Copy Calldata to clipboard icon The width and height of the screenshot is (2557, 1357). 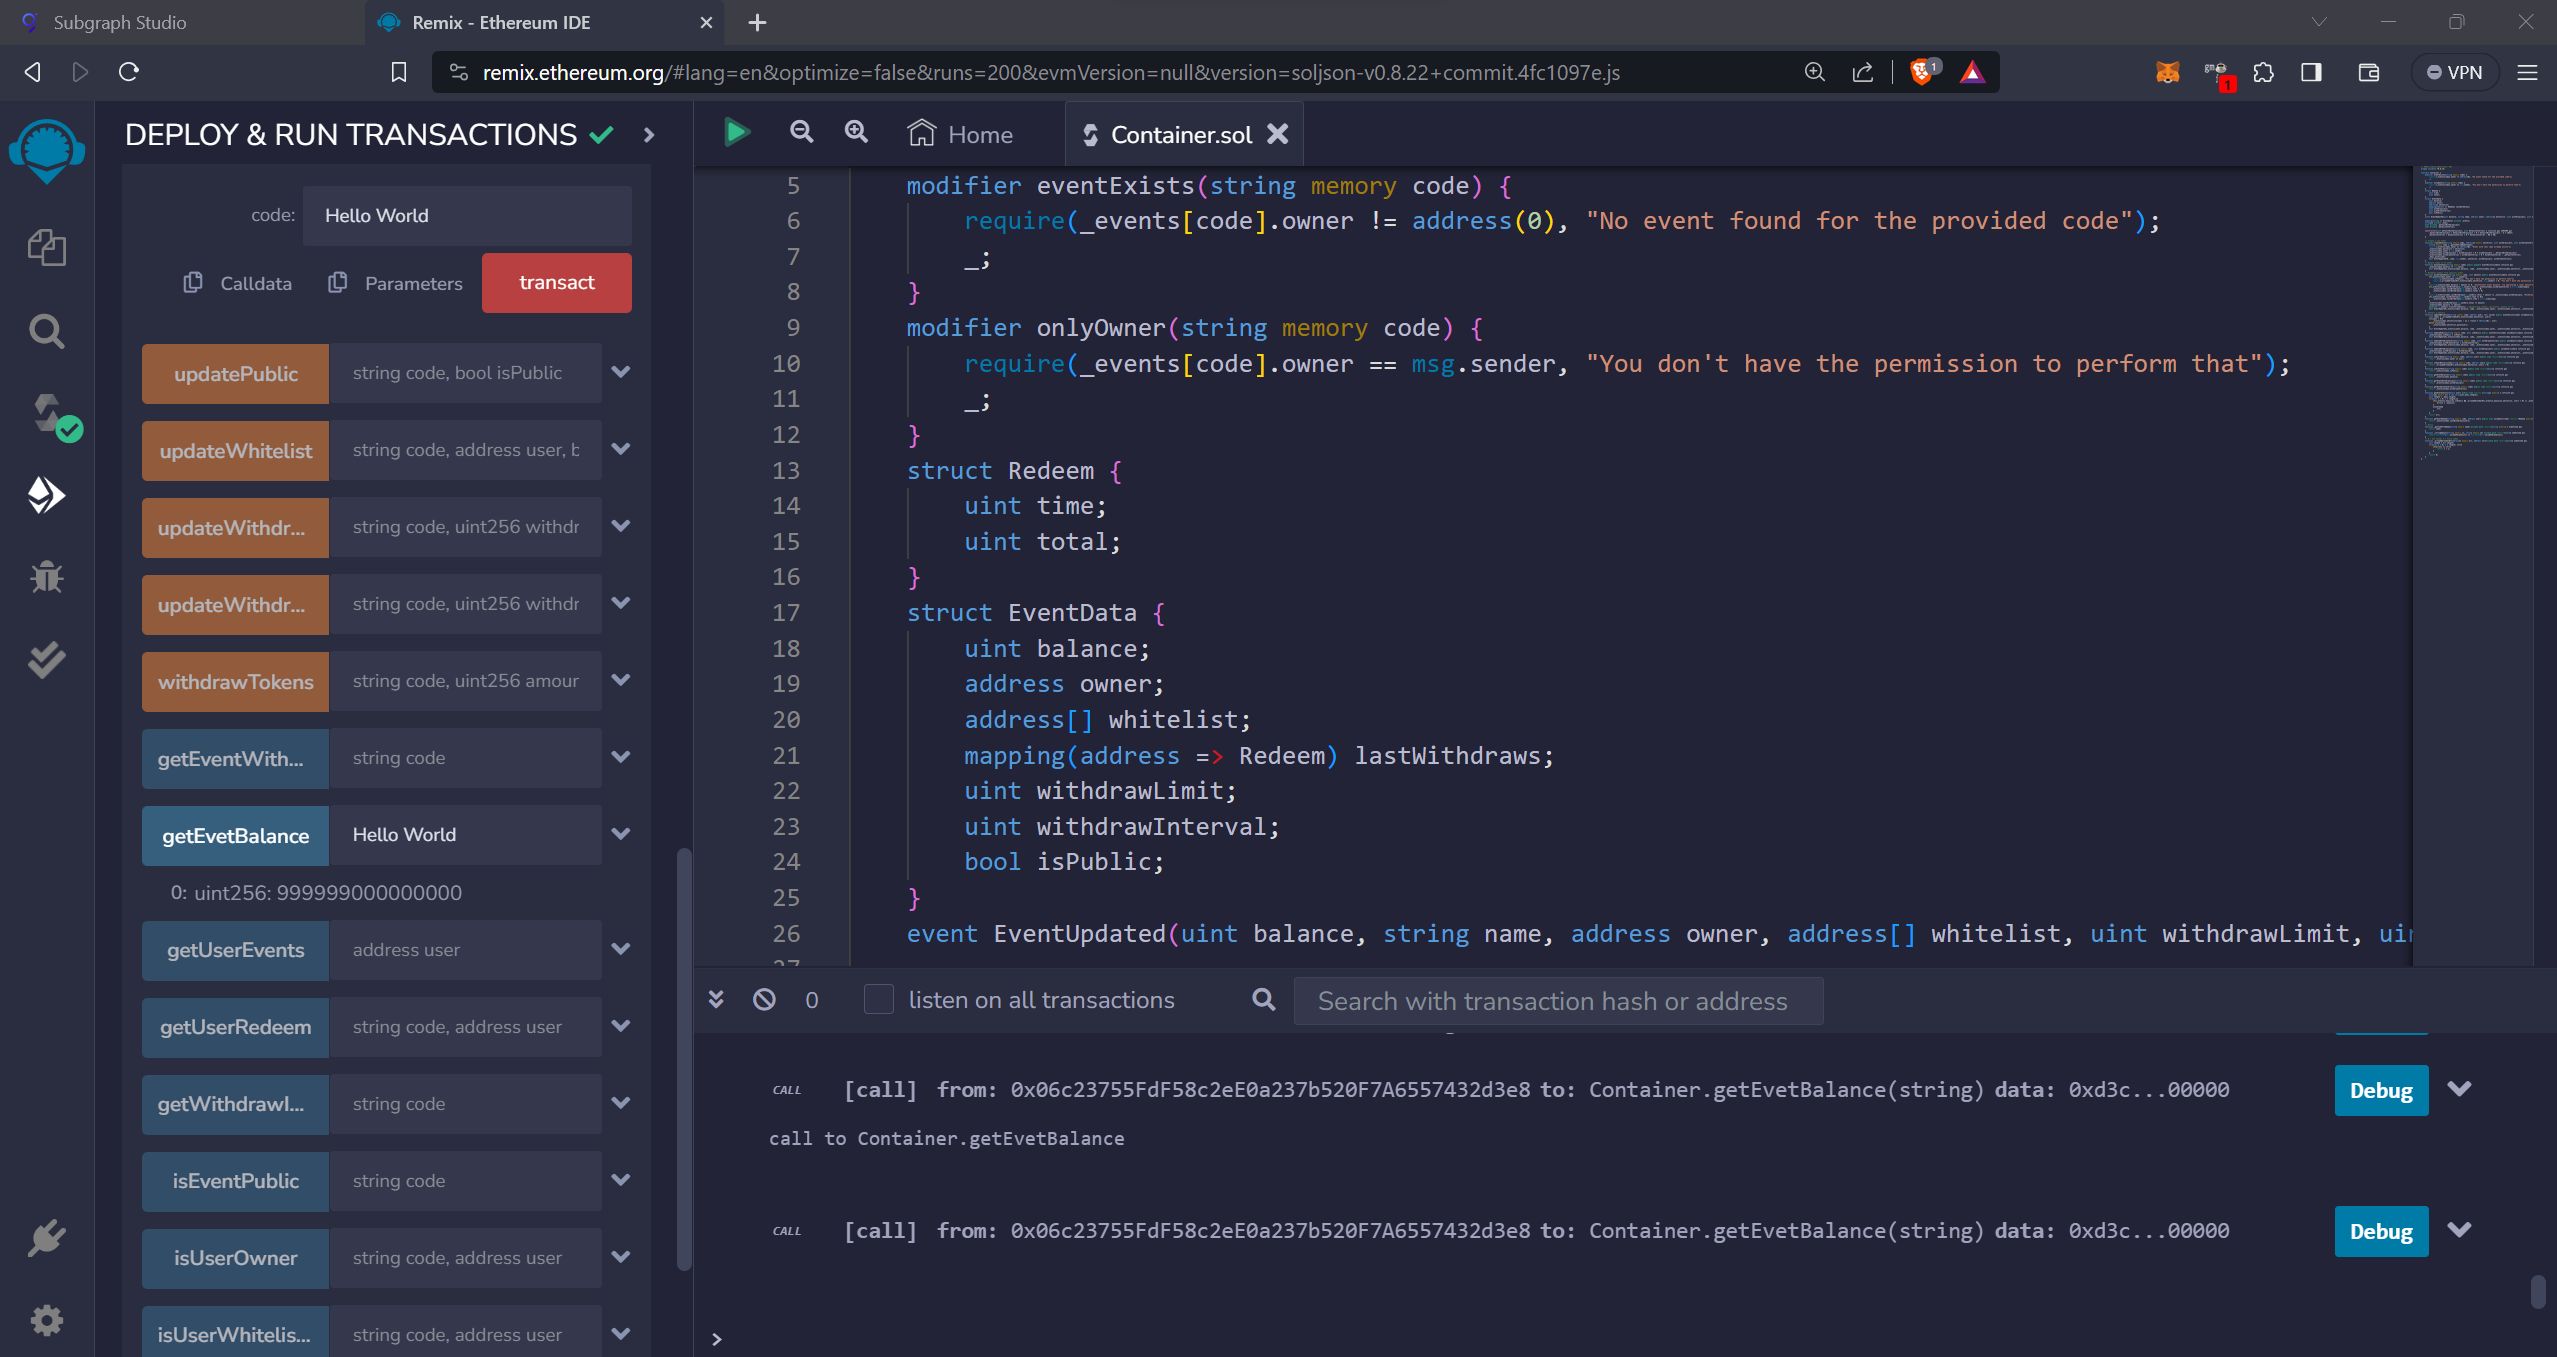pyautogui.click(x=193, y=283)
